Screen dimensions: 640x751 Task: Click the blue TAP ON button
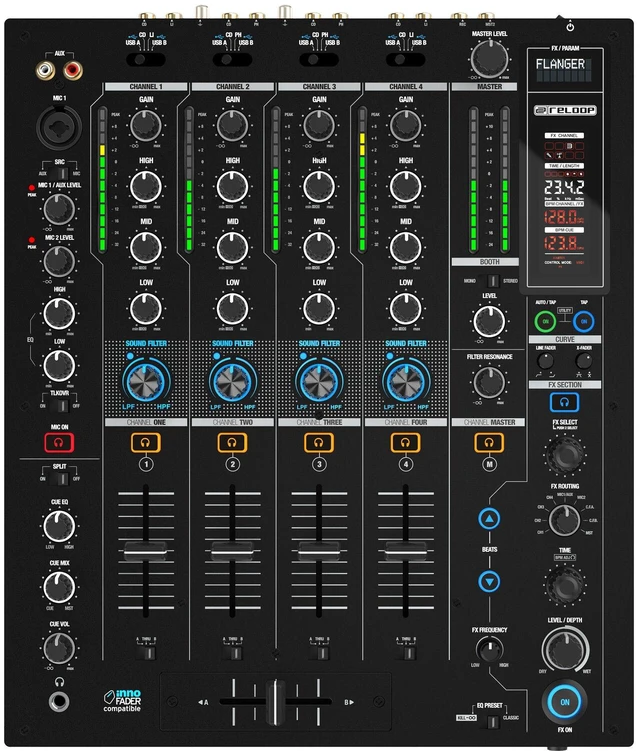pyautogui.click(x=583, y=321)
